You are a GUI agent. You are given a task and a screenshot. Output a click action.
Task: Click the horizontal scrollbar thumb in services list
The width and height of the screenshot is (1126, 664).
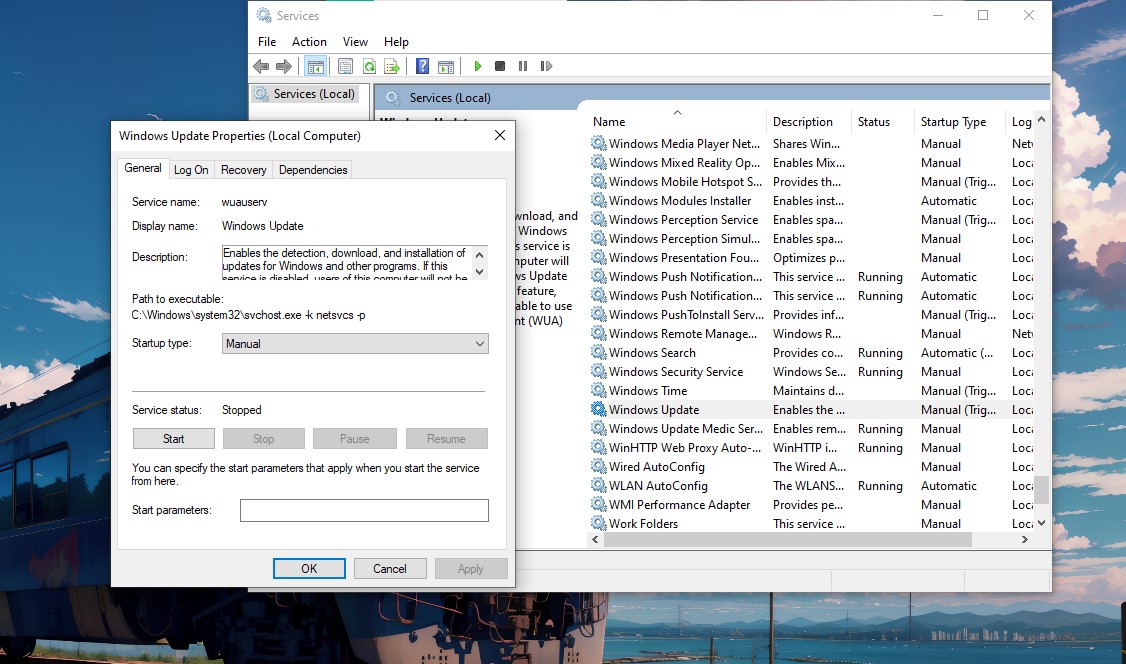[788, 539]
